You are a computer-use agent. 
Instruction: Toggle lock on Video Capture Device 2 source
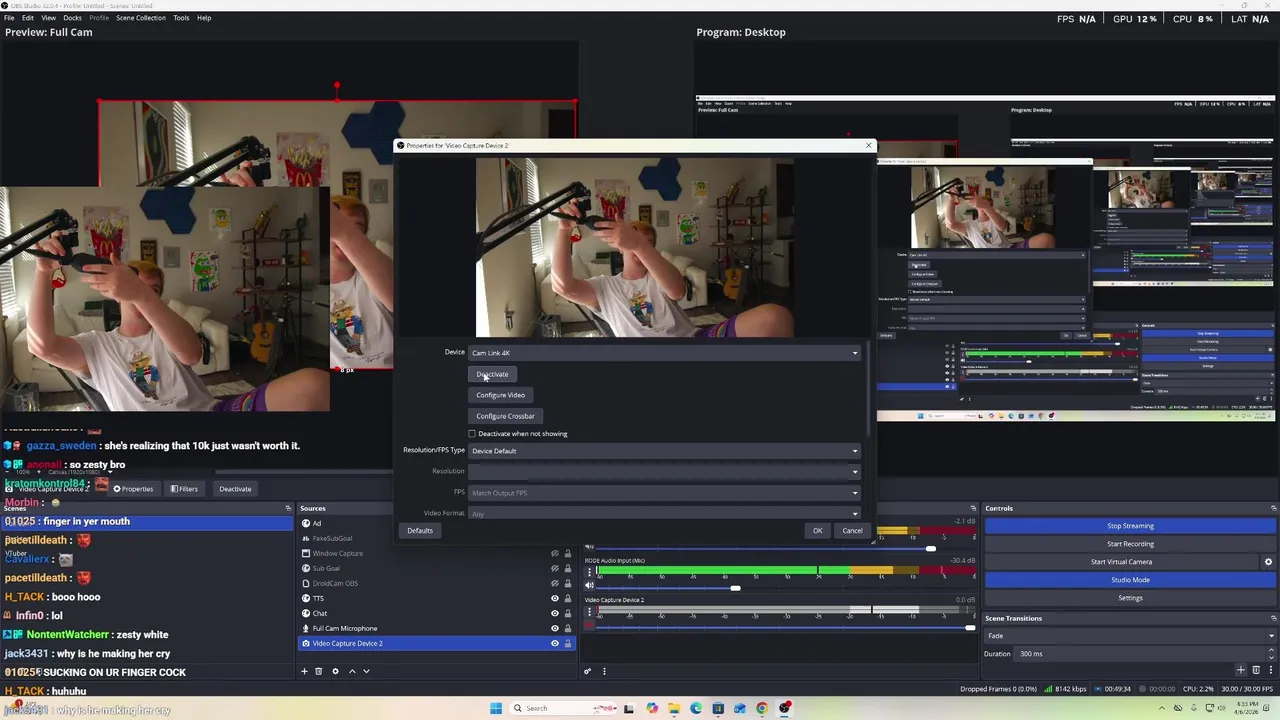568,643
